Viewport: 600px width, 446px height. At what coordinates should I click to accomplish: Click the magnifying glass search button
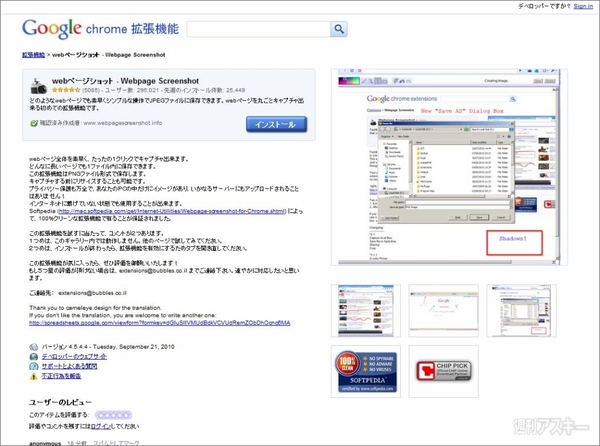[x=339, y=29]
